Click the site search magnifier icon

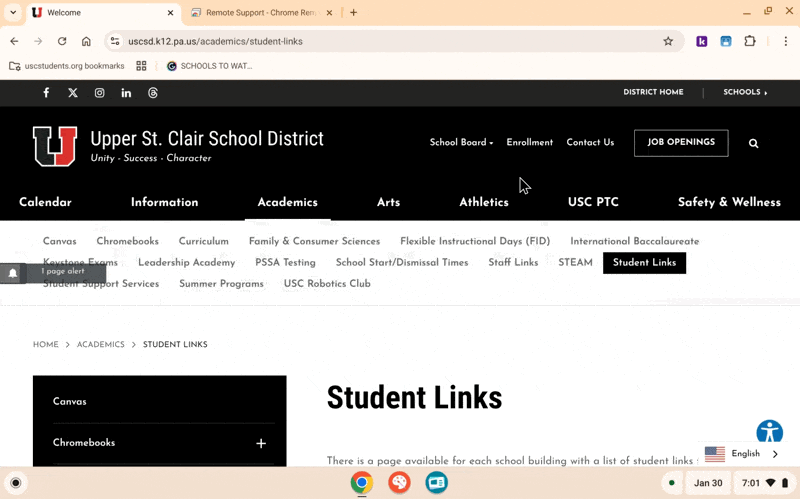pyautogui.click(x=754, y=143)
